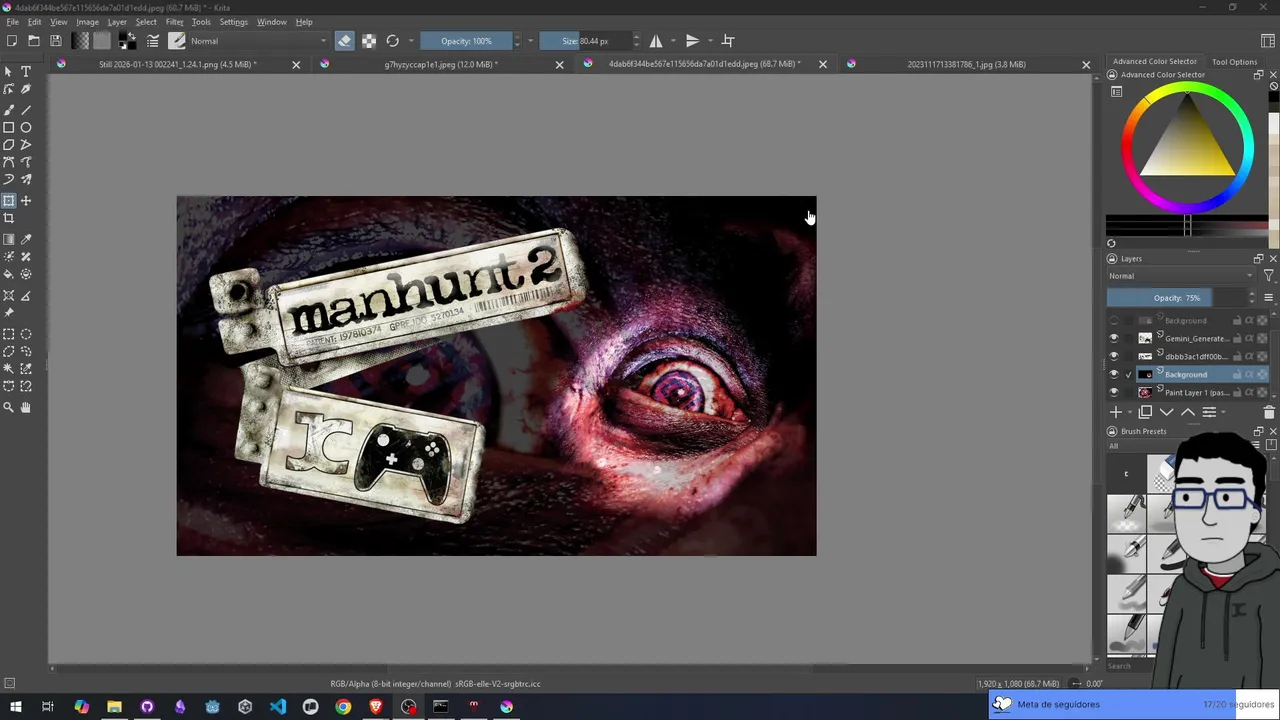Move the layer down in stack
The width and height of the screenshot is (1280, 720).
pos(1166,412)
